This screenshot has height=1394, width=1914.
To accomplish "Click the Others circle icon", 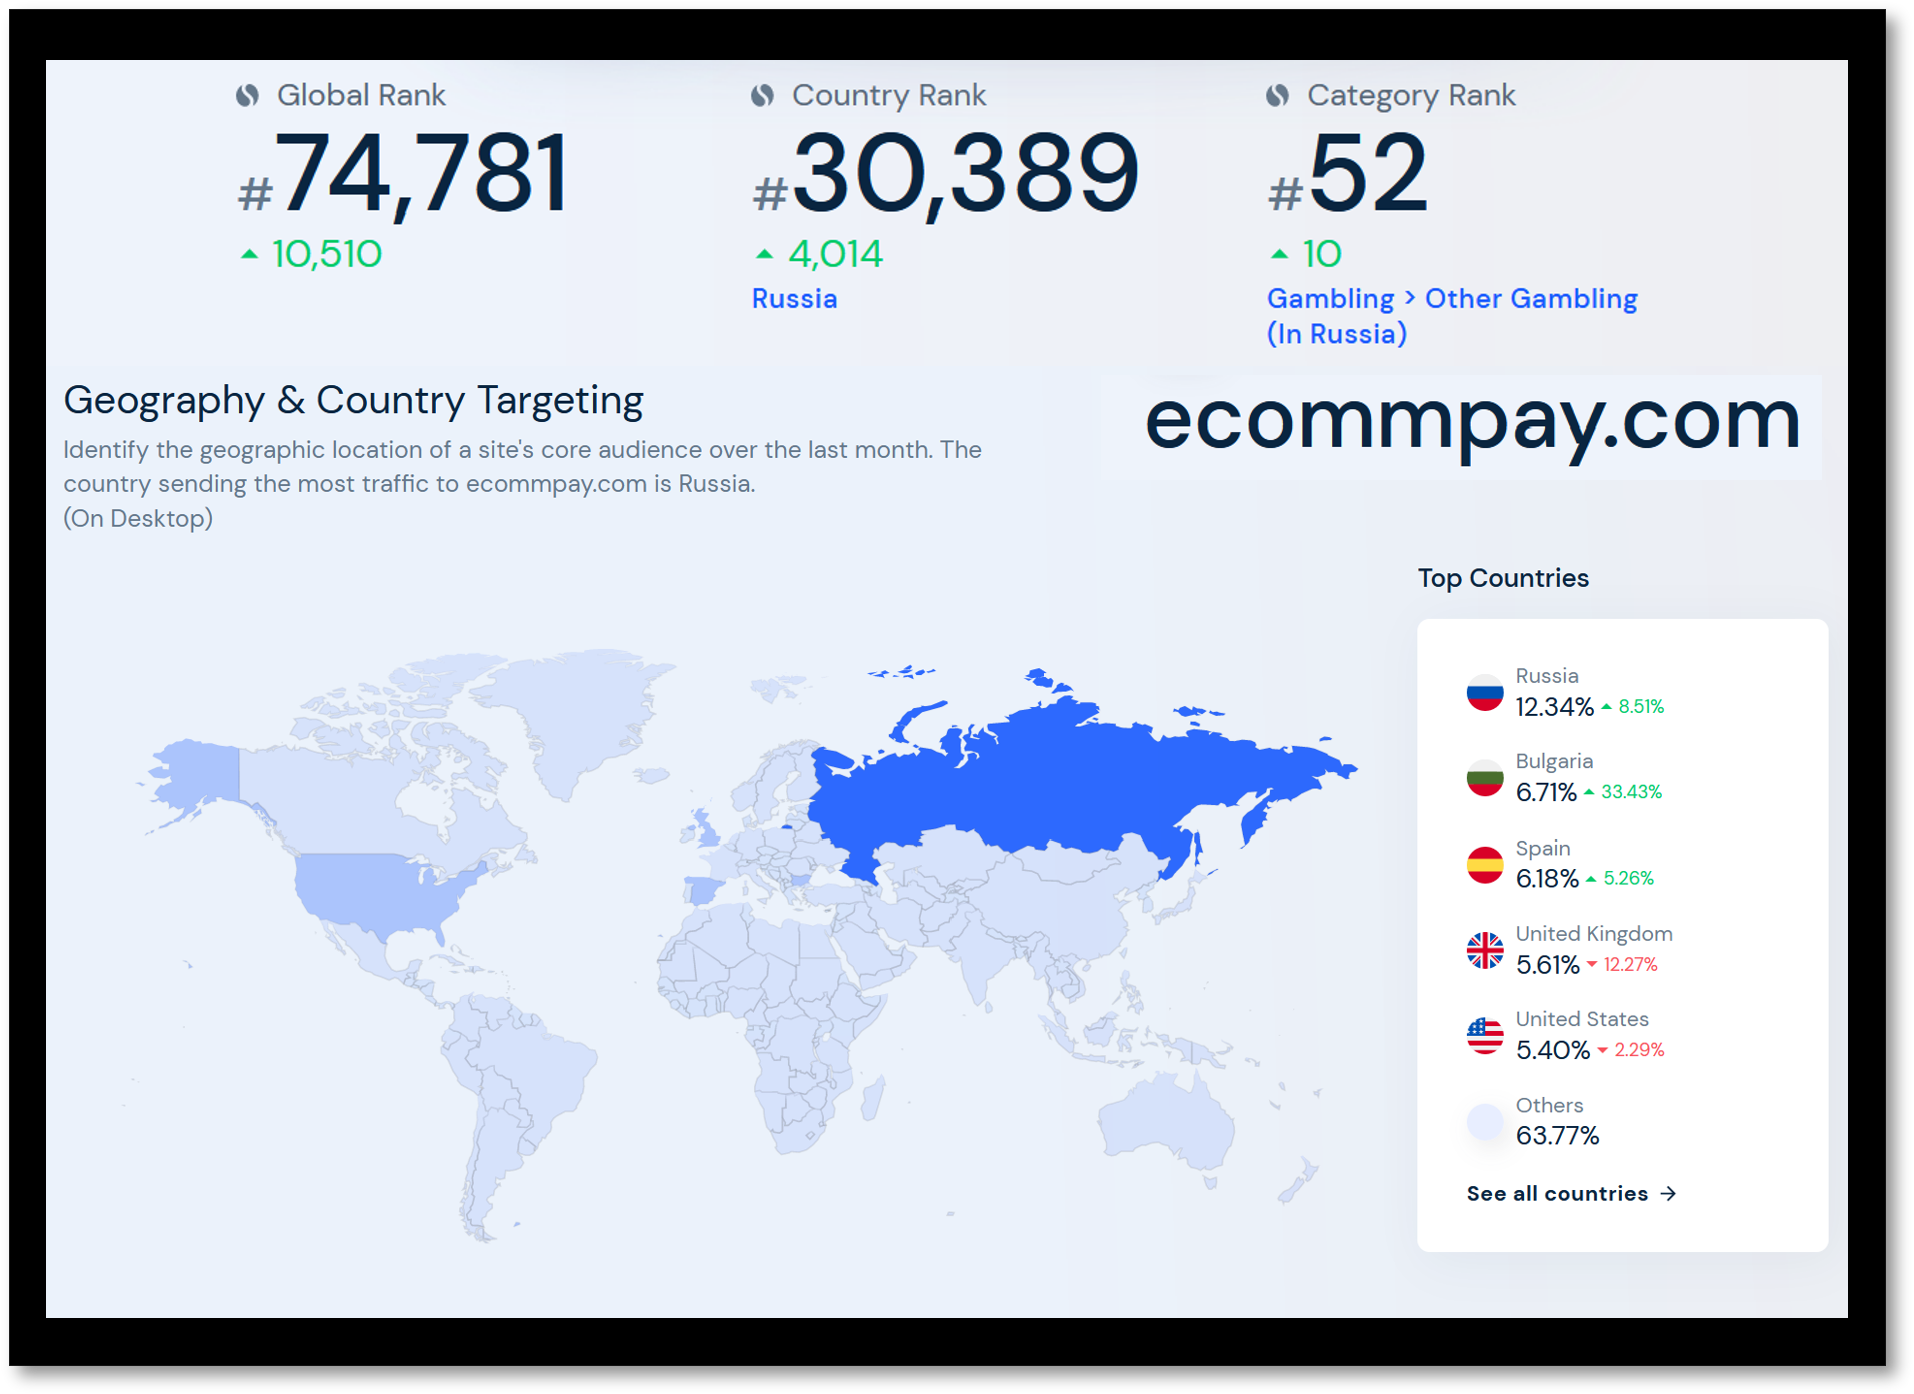I will pos(1484,1120).
